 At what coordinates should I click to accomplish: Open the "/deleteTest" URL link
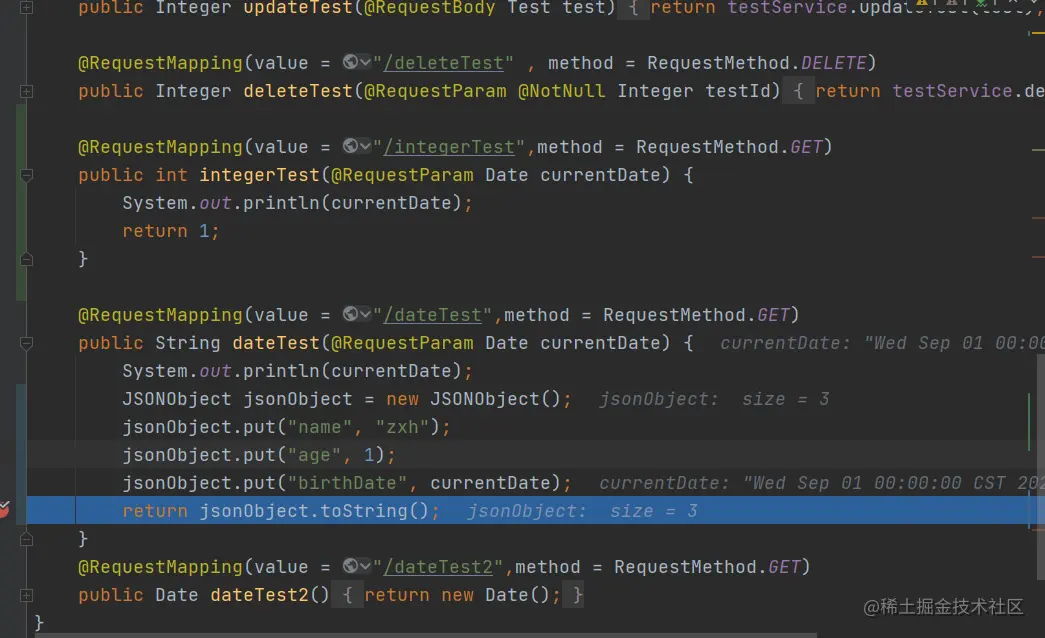(x=443, y=63)
